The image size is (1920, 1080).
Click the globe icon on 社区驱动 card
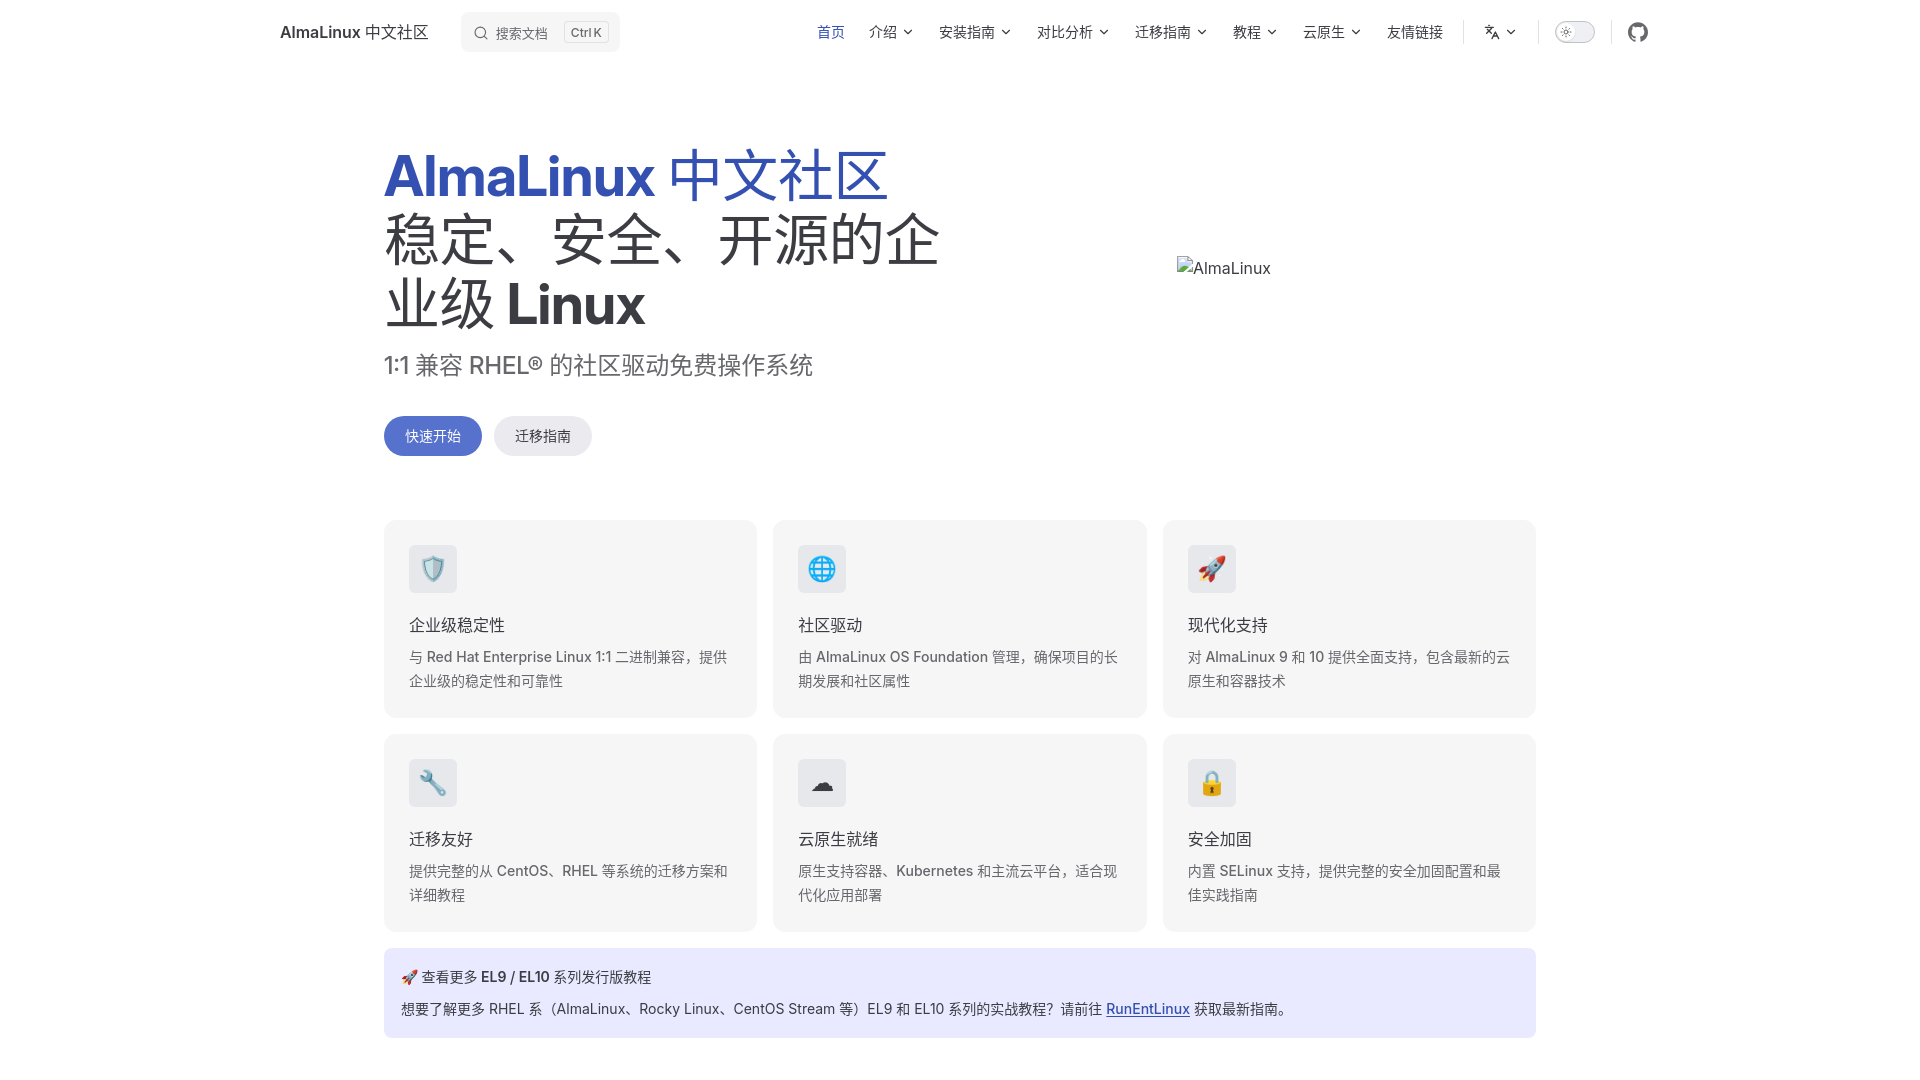tap(822, 569)
